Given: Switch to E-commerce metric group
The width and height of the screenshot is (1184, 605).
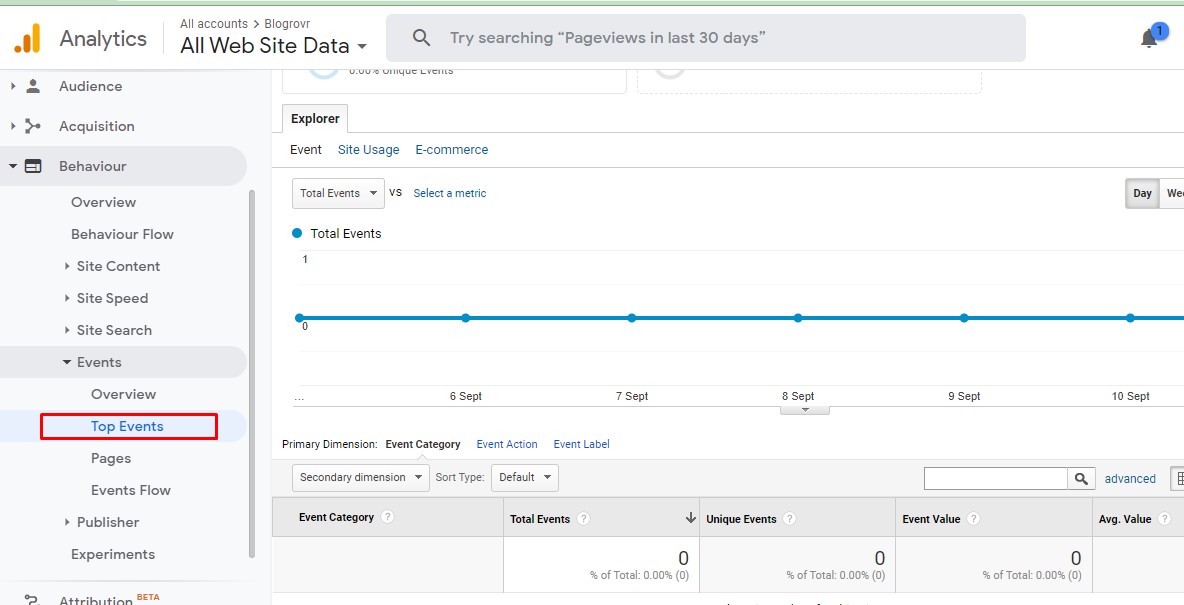Looking at the screenshot, I should coord(452,150).
